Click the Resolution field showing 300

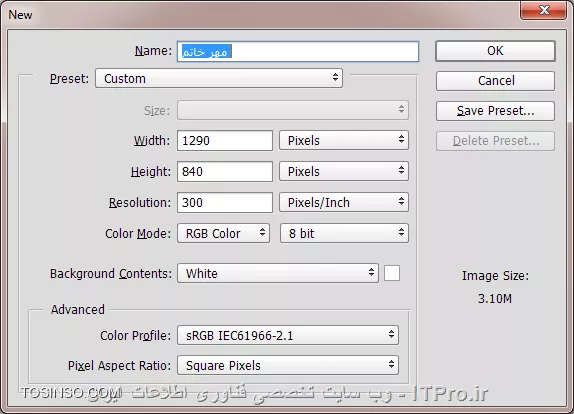(225, 202)
